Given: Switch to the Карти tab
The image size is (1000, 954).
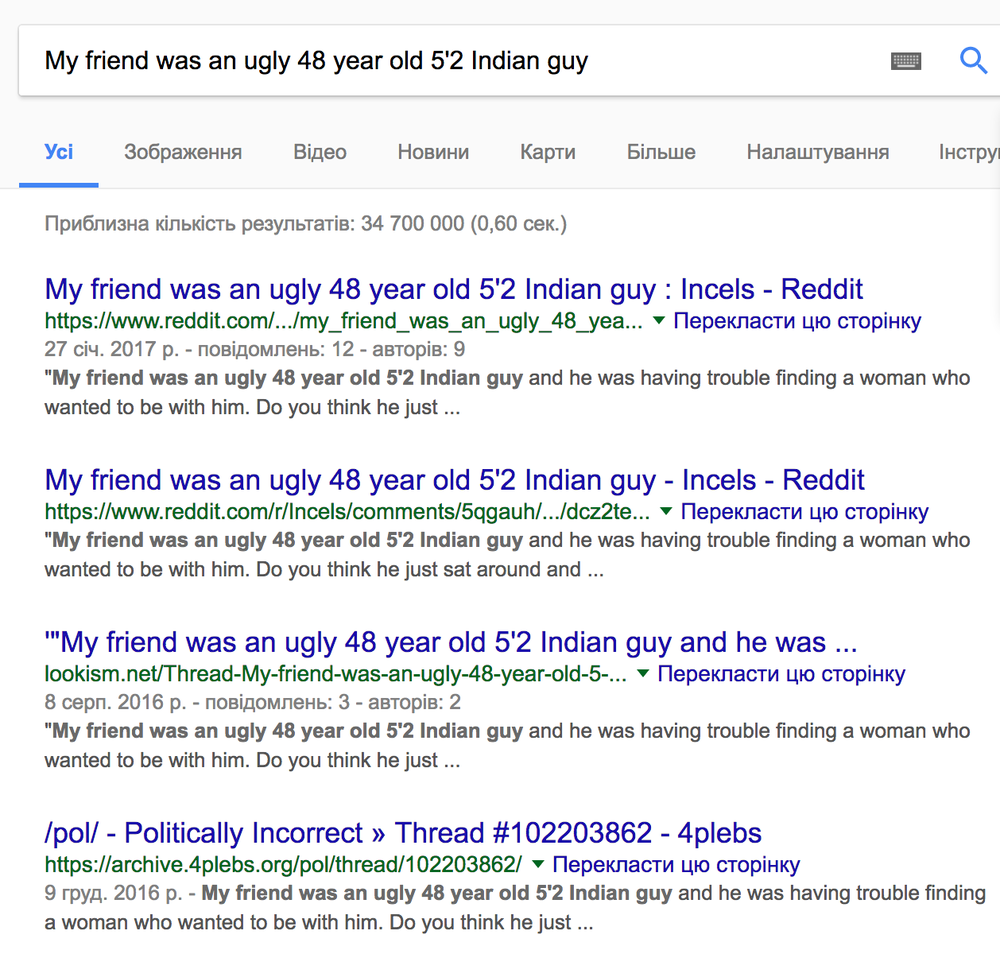Looking at the screenshot, I should coord(548,153).
